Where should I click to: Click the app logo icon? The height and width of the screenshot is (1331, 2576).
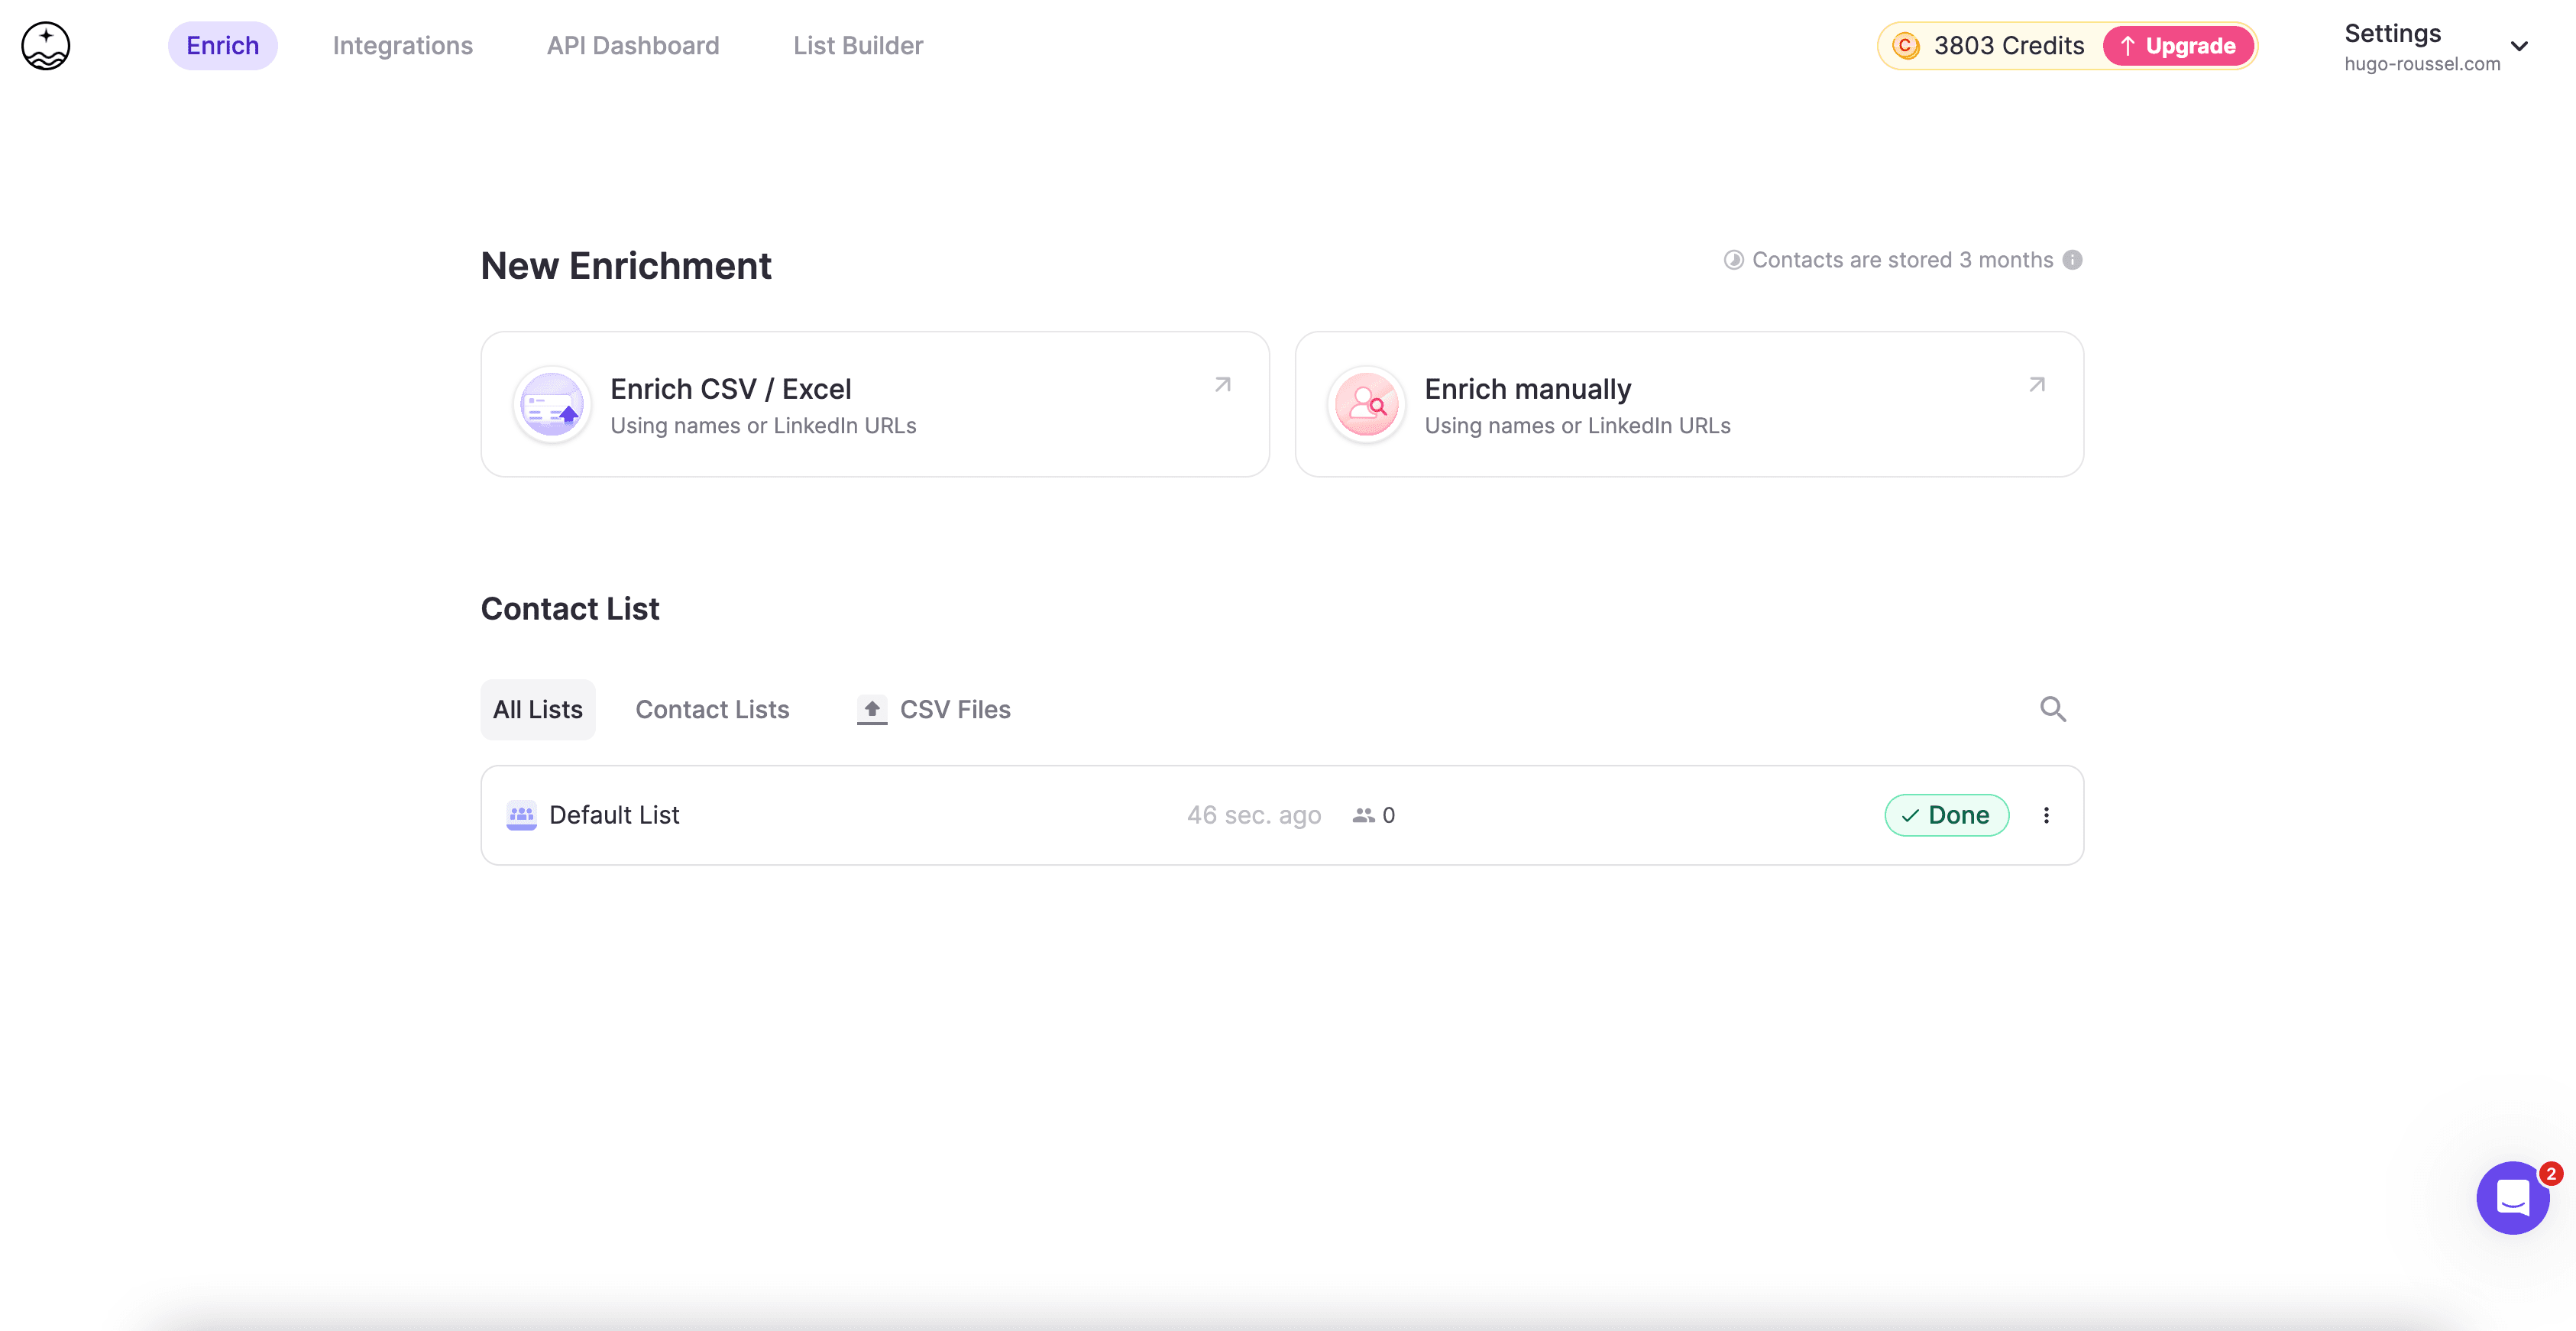pos(46,46)
